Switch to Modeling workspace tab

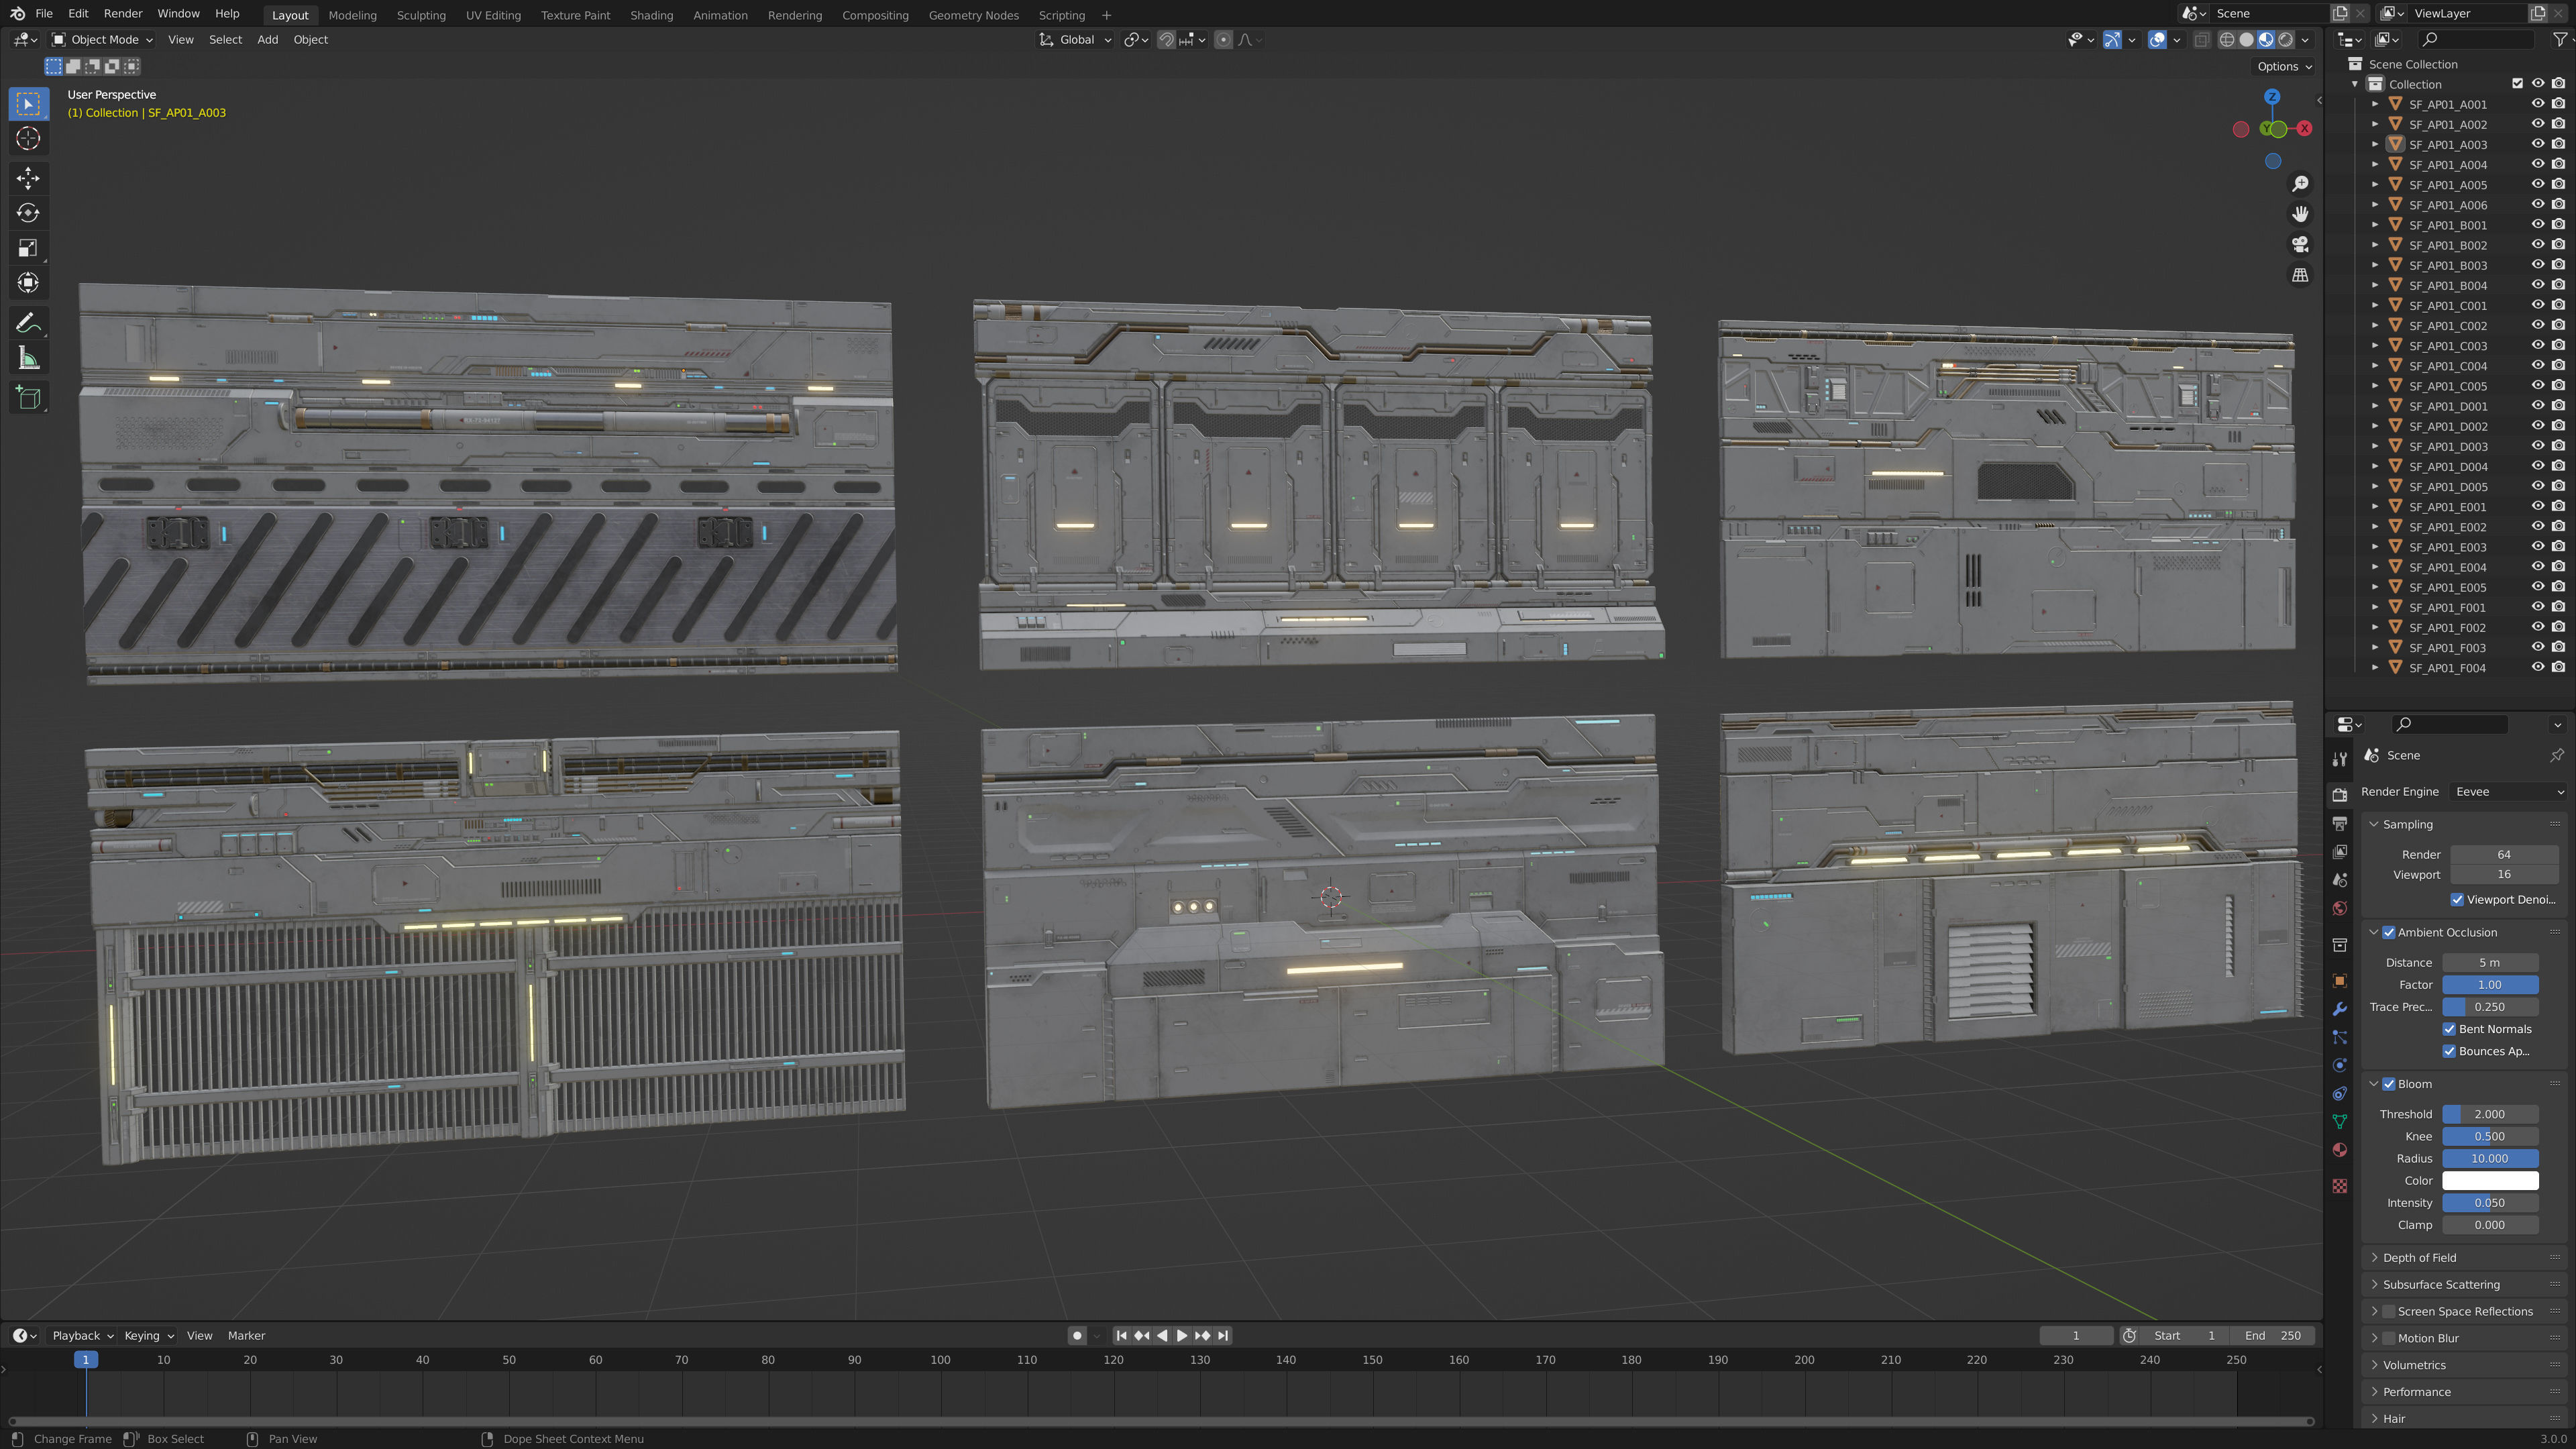pos(352,15)
